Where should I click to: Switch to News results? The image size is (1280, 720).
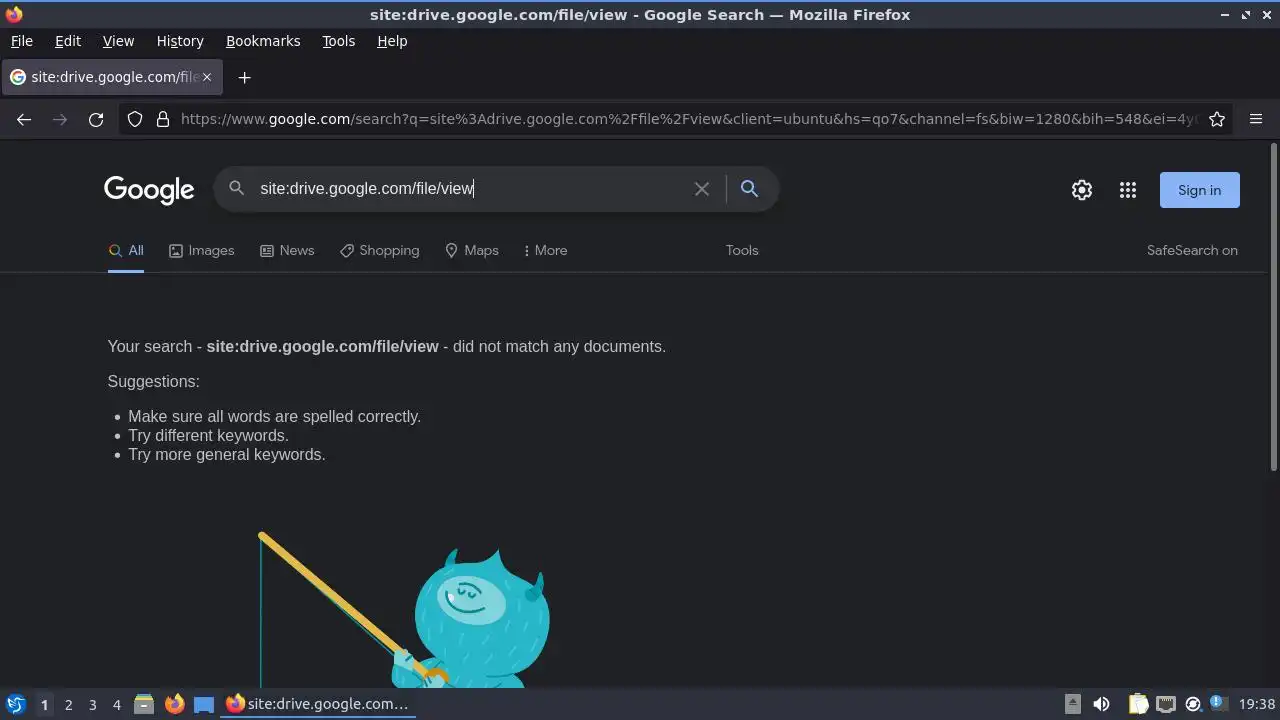pyautogui.click(x=287, y=250)
